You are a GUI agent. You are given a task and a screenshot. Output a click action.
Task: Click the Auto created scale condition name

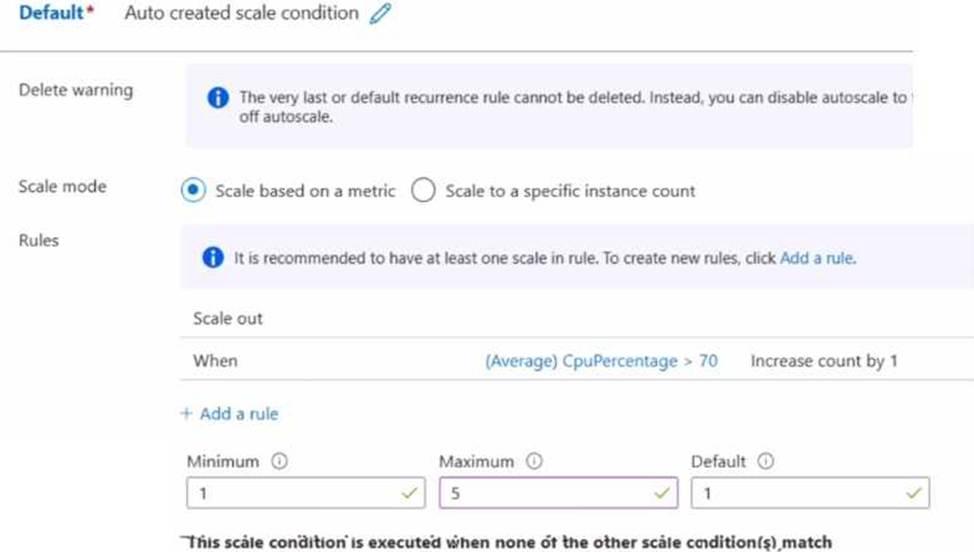pyautogui.click(x=241, y=14)
